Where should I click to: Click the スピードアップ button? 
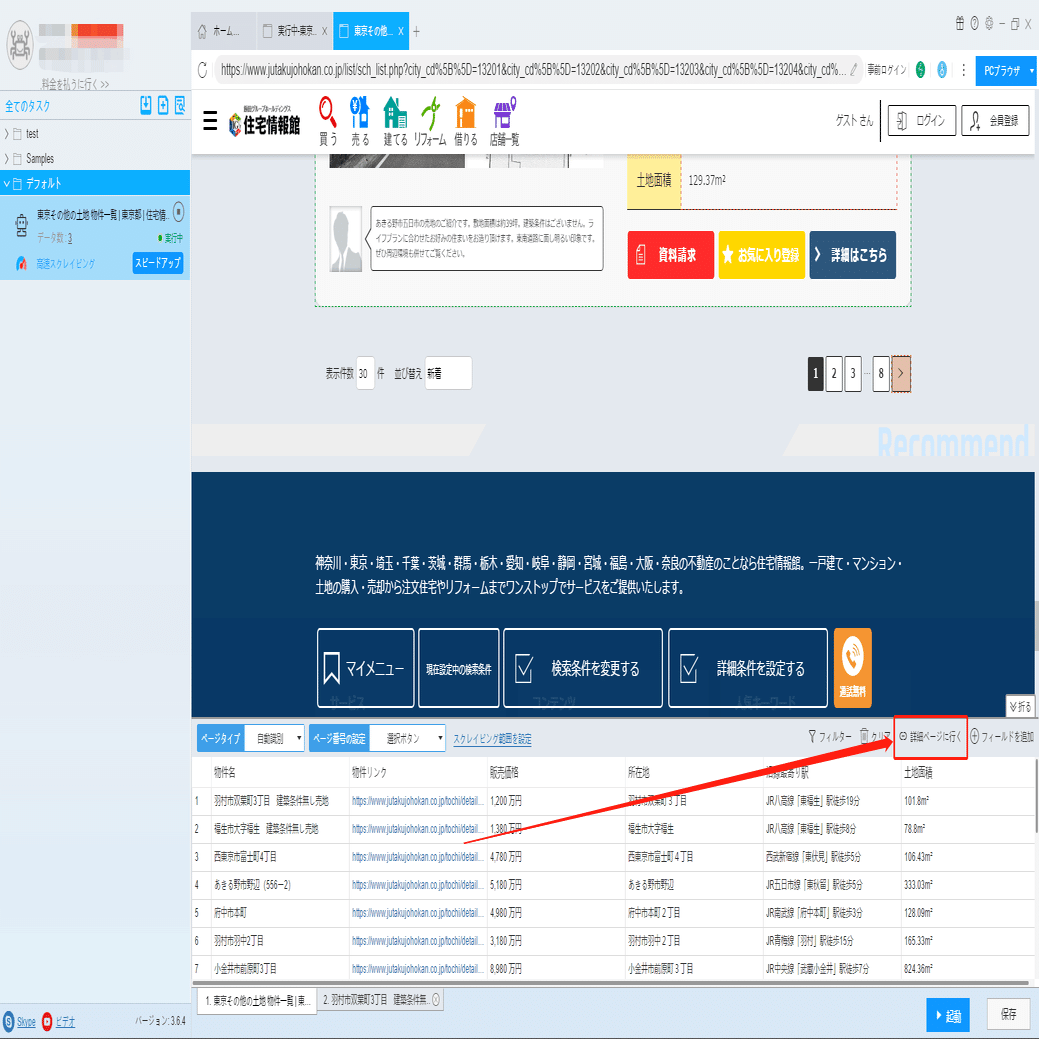158,263
